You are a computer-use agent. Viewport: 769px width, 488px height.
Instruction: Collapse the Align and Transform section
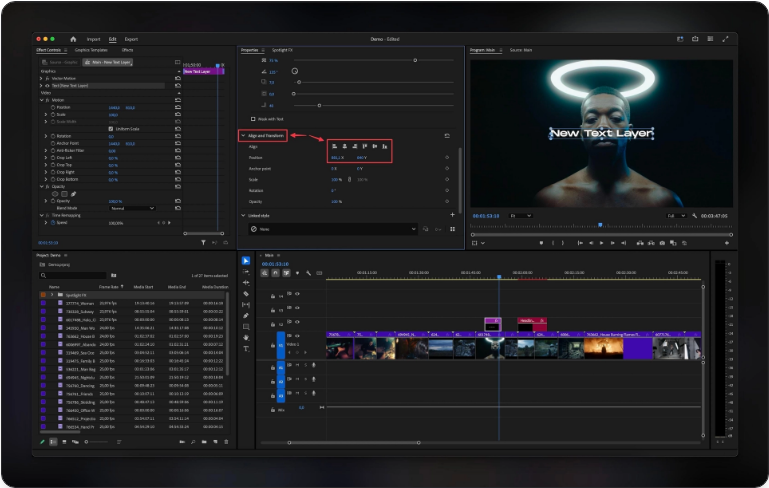(243, 135)
